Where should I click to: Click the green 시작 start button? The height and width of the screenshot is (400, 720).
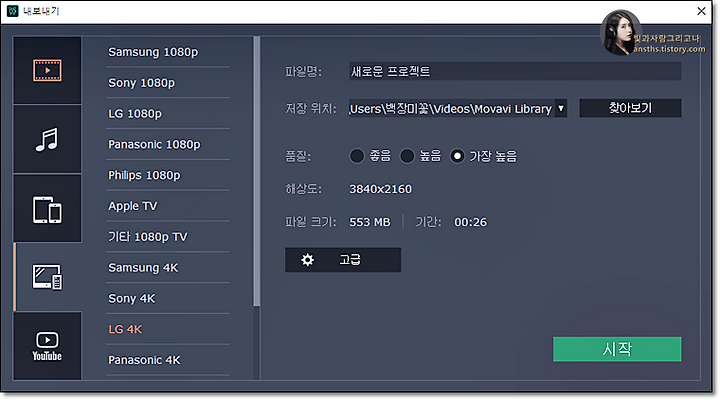point(617,349)
